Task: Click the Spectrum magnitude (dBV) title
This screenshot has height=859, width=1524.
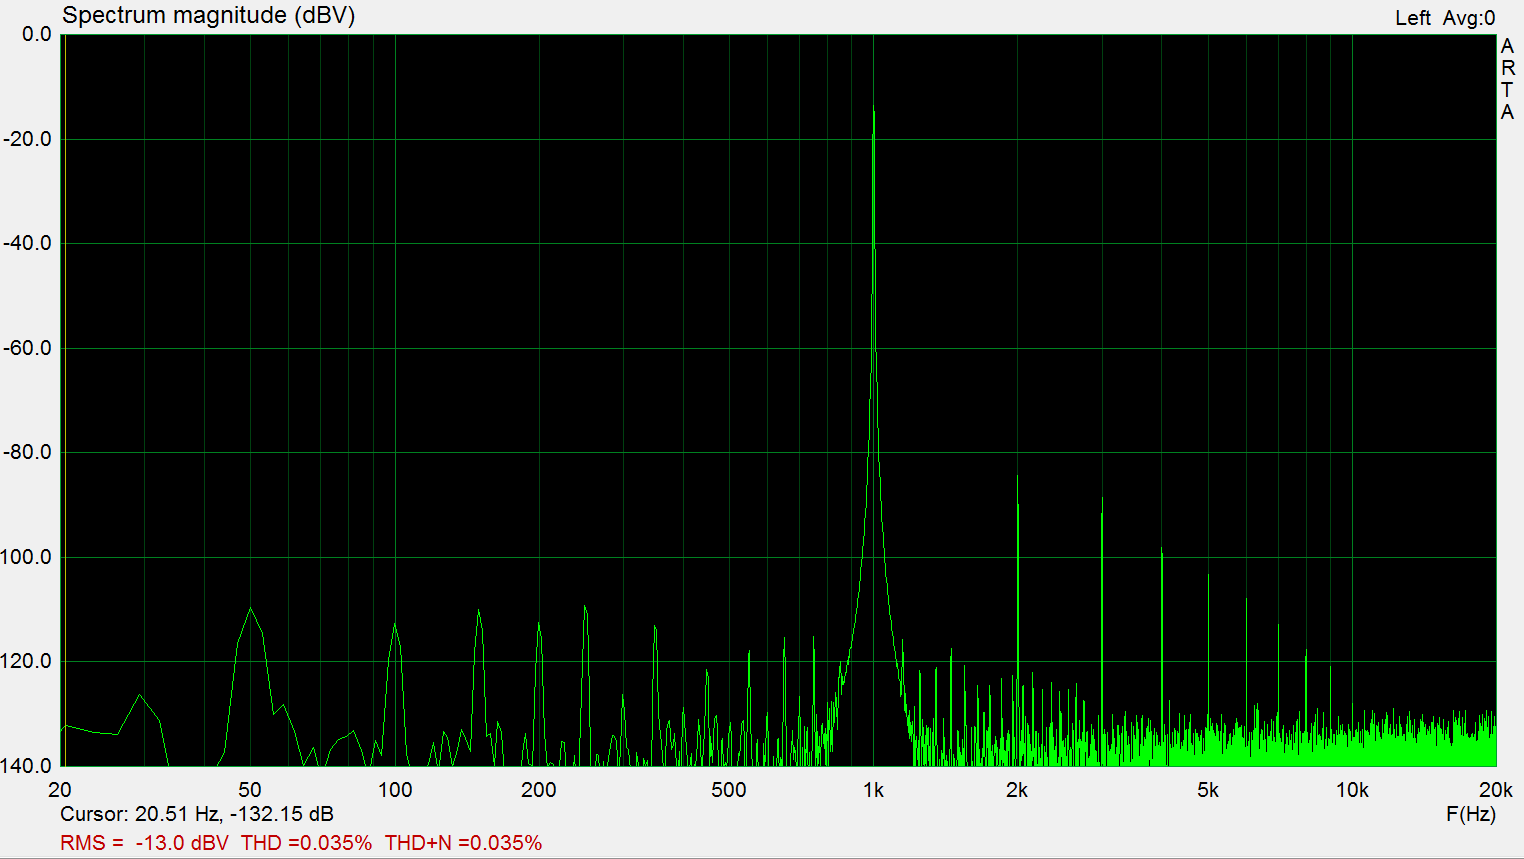Action: [x=208, y=16]
